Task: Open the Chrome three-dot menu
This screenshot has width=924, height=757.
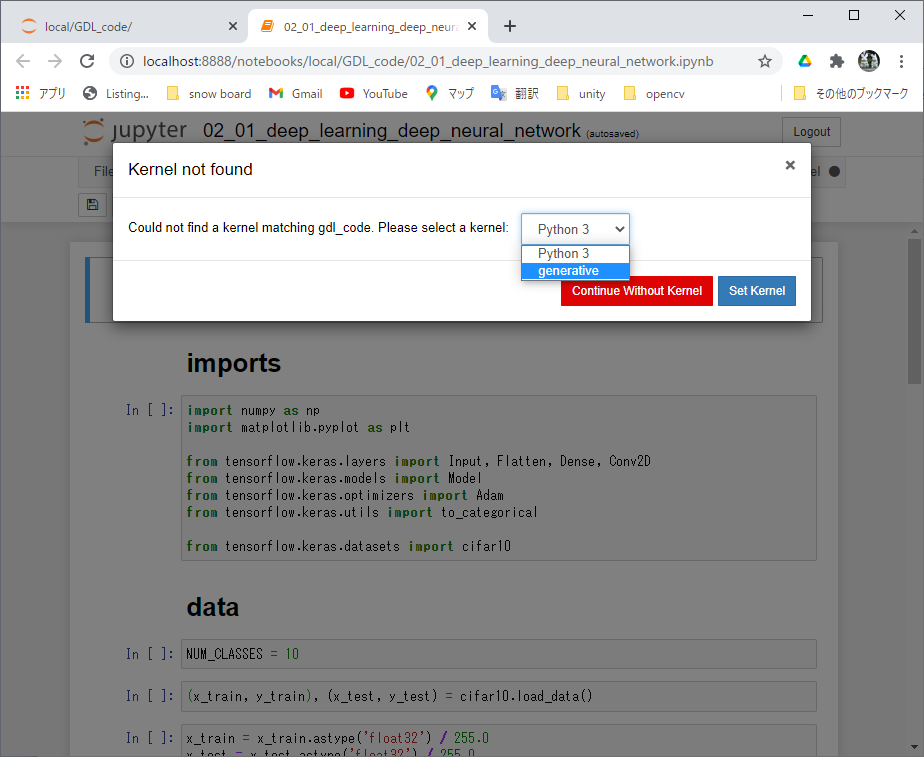Action: [x=901, y=61]
